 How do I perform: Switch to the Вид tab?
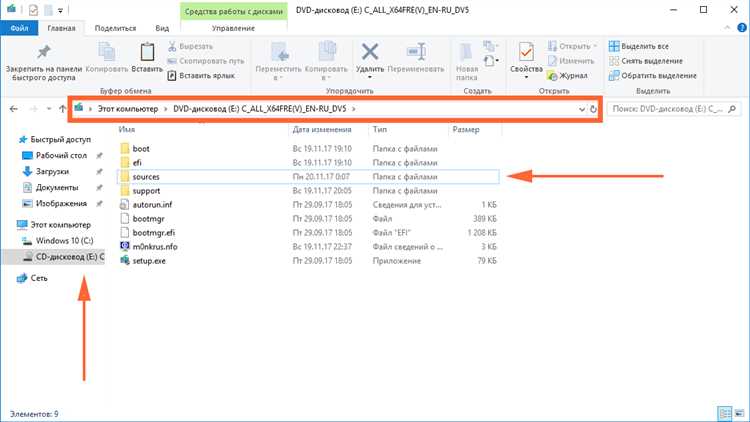[x=162, y=28]
